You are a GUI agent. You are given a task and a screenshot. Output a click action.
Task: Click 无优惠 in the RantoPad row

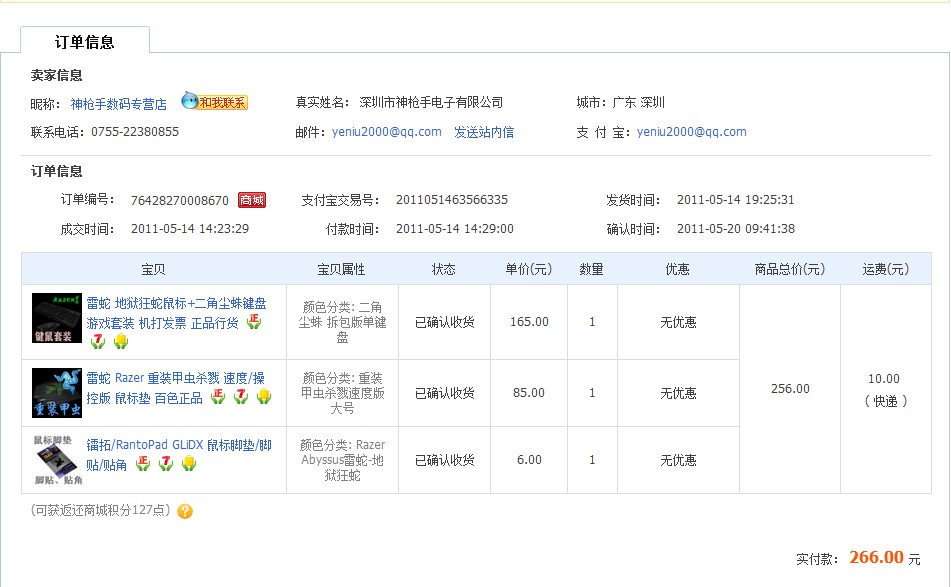(x=678, y=460)
